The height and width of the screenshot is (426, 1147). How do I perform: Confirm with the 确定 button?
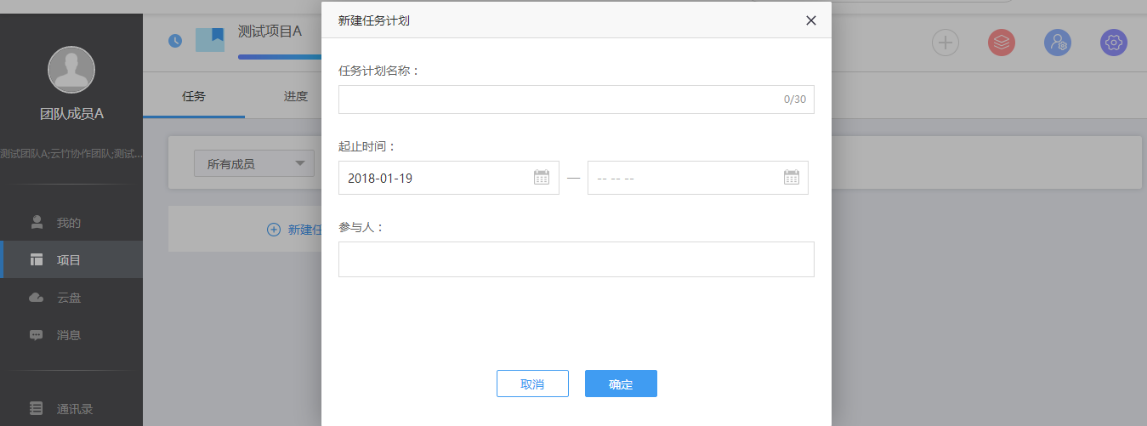[x=620, y=384]
